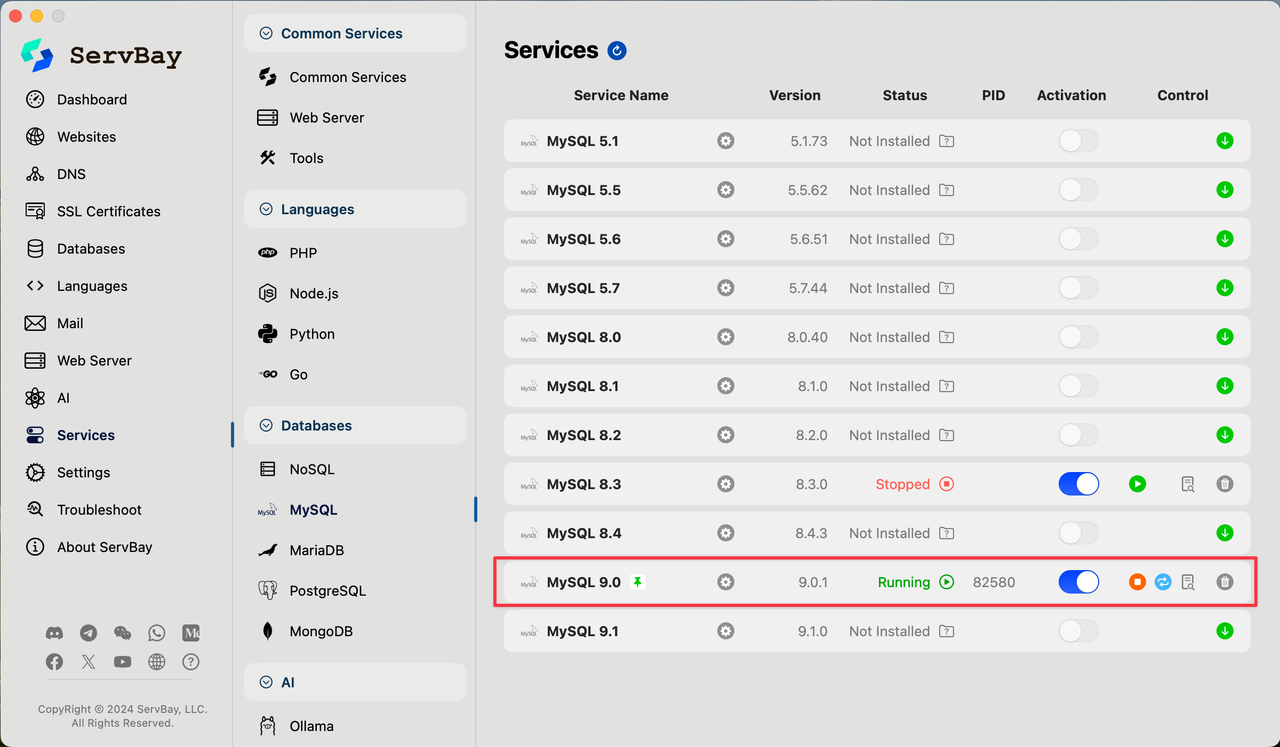
Task: Click the Version column header
Action: pos(795,95)
